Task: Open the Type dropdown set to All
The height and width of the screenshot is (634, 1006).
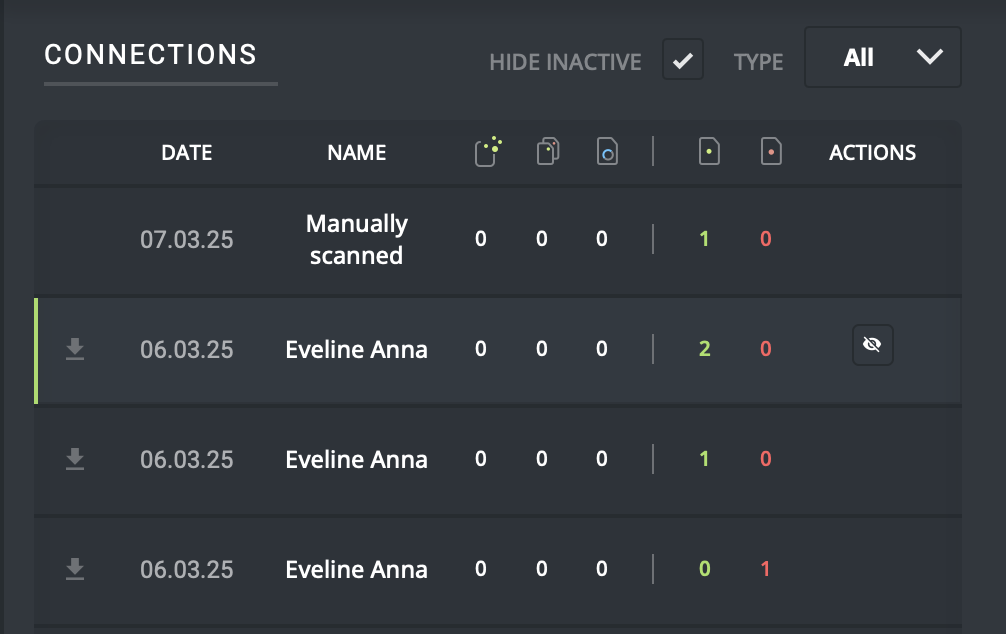Action: (x=882, y=58)
